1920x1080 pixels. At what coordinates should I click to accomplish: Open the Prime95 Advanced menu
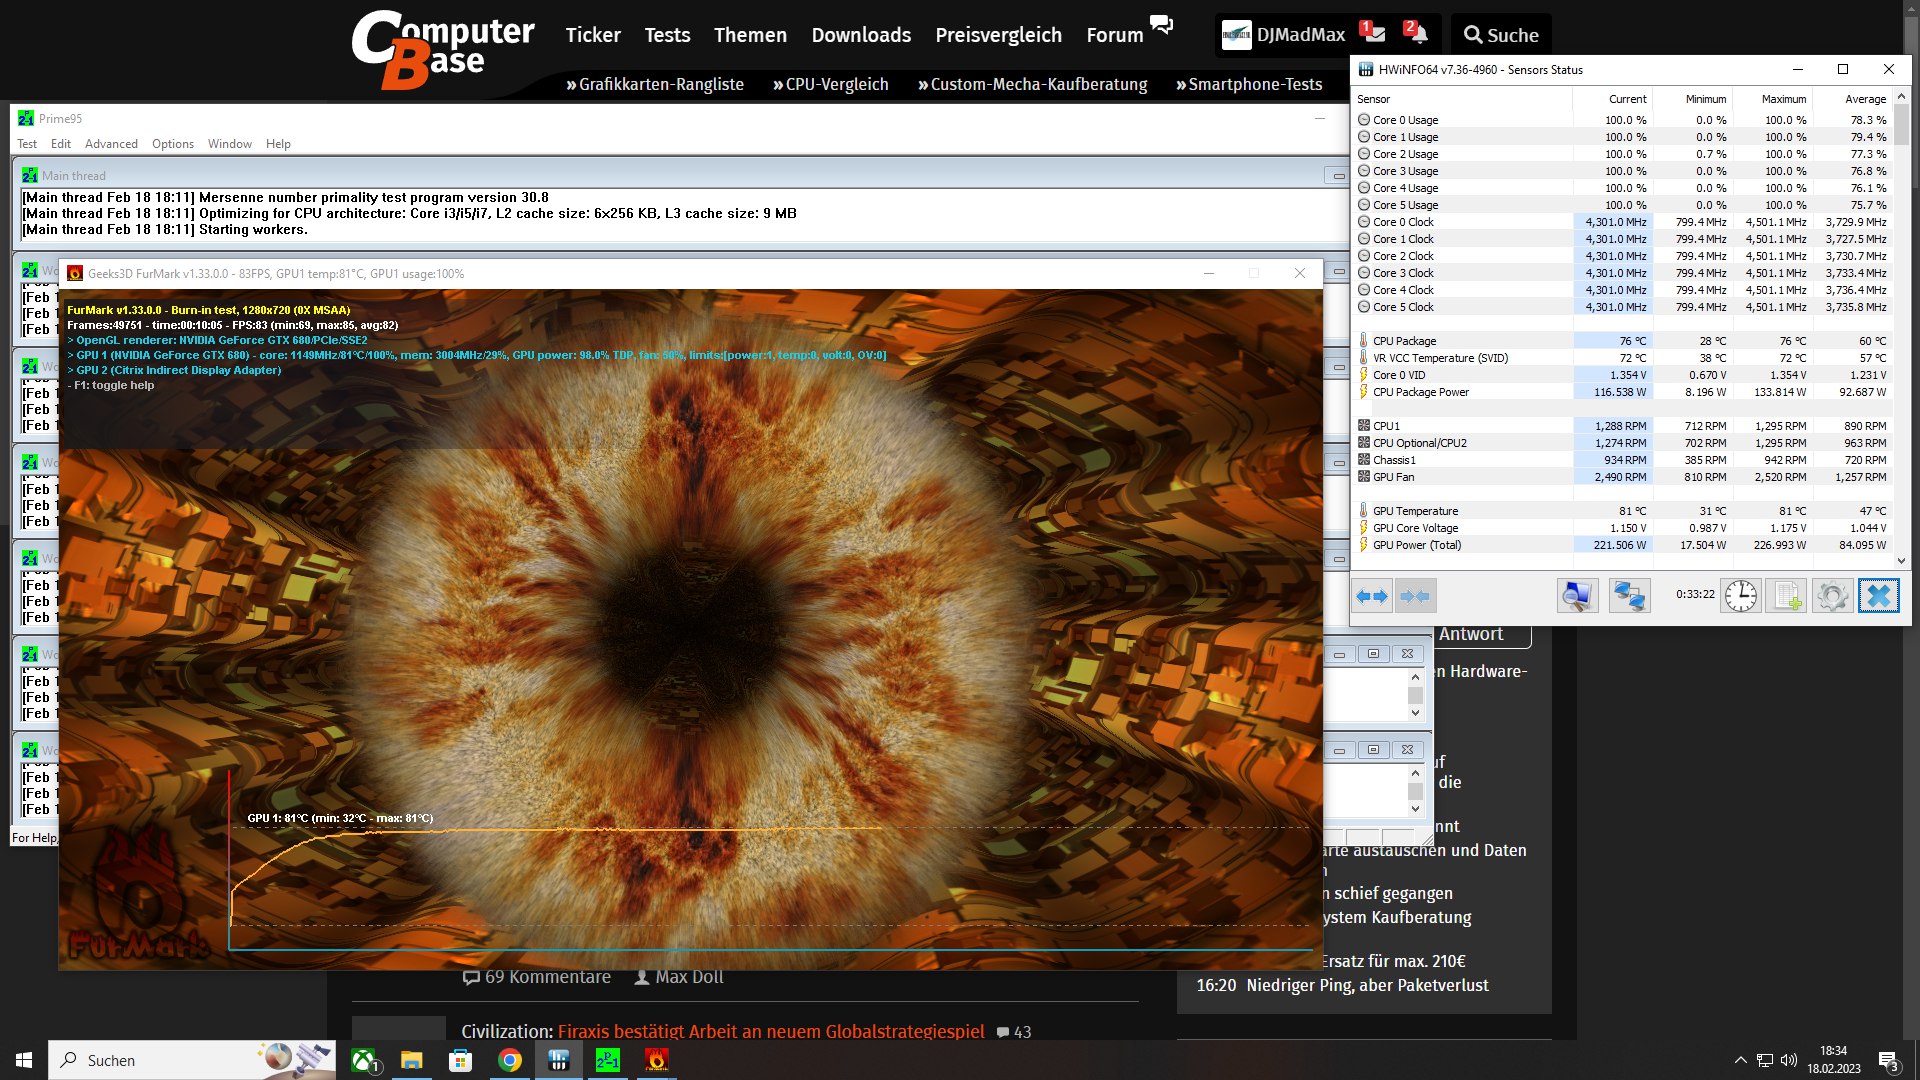[x=111, y=144]
